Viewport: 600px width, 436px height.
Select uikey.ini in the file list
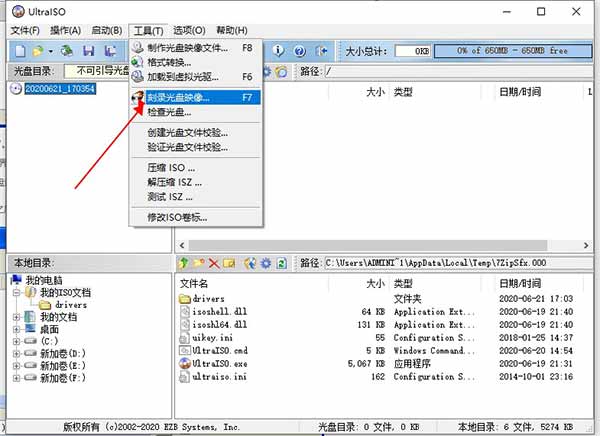pyautogui.click(x=212, y=338)
